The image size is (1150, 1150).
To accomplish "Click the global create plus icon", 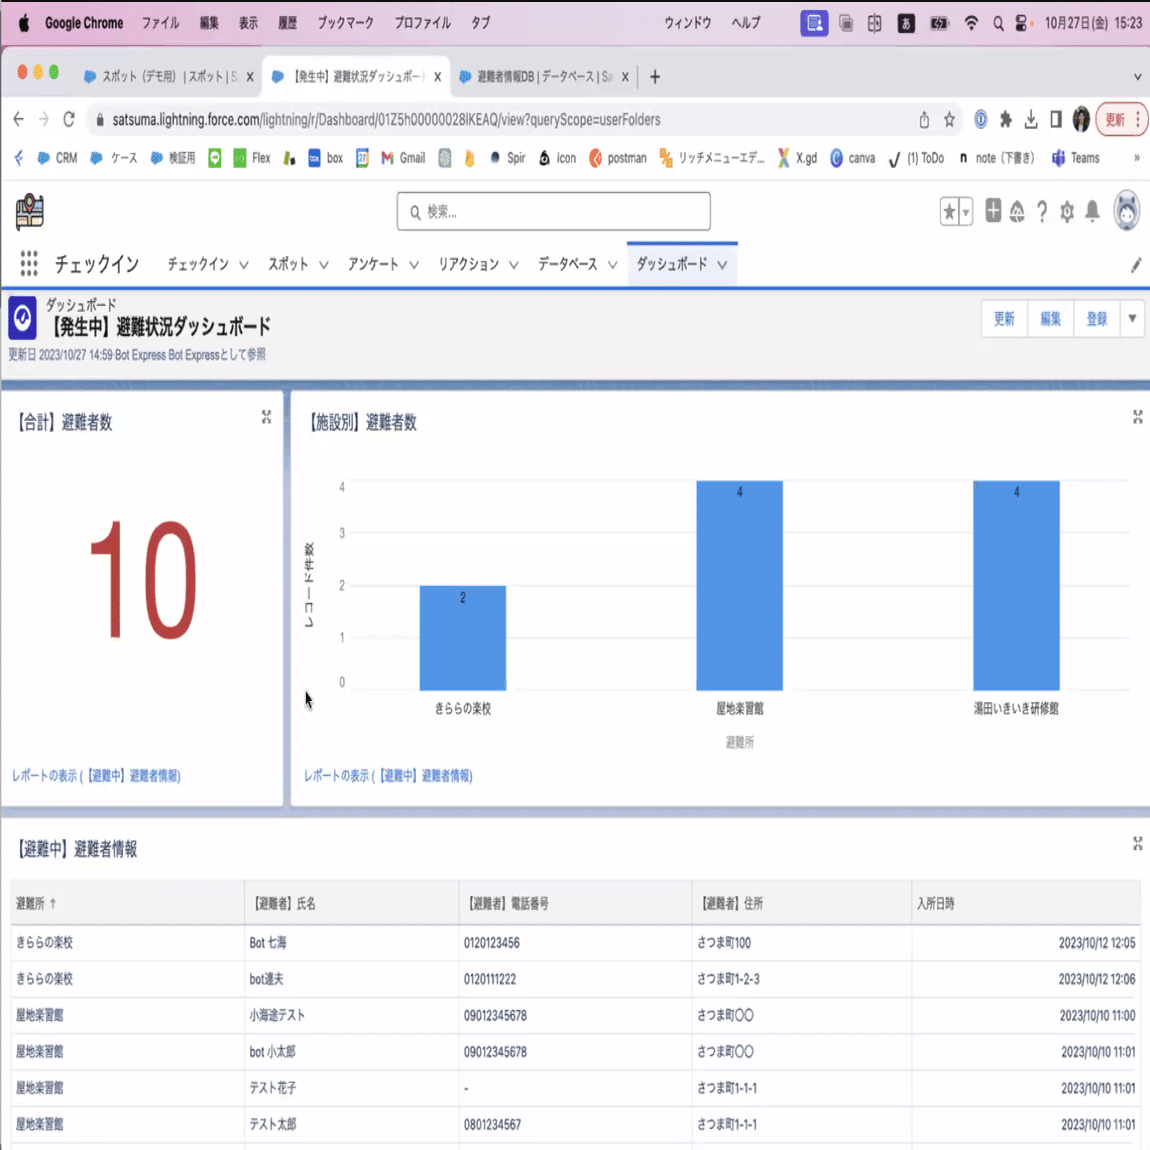I will [993, 210].
